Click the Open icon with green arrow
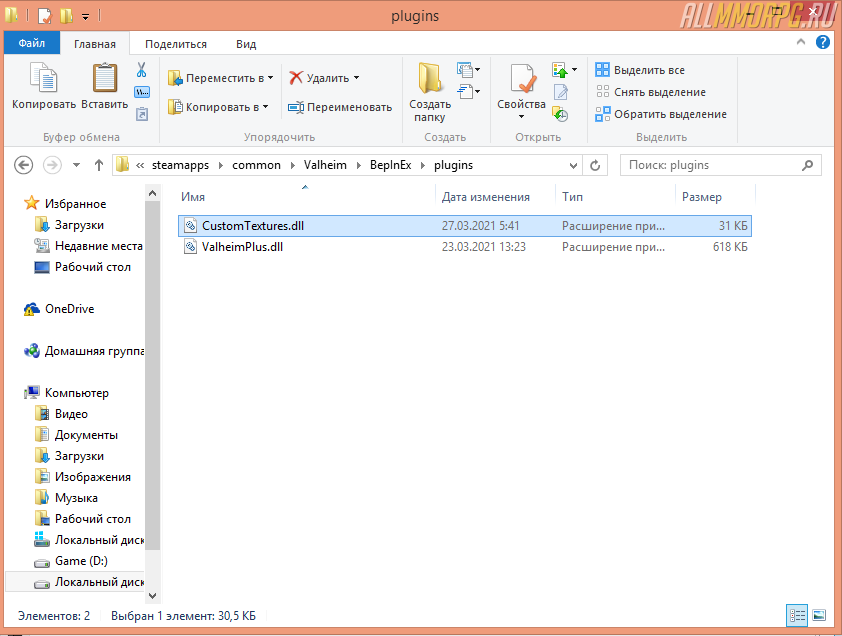Image resolution: width=842 pixels, height=636 pixels. [x=560, y=70]
